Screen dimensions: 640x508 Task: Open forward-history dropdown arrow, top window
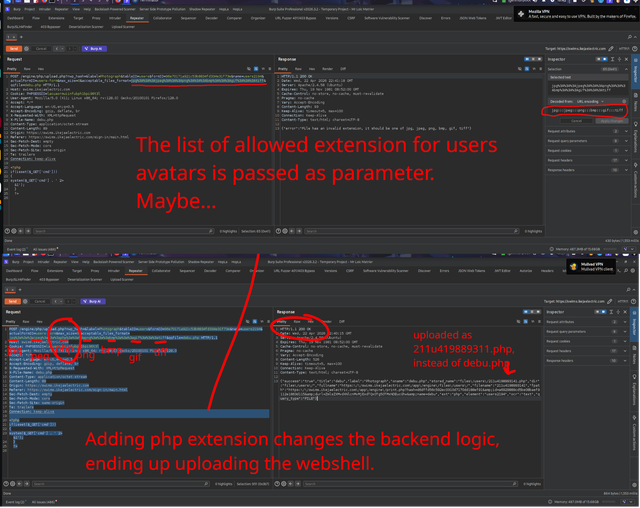[75, 49]
